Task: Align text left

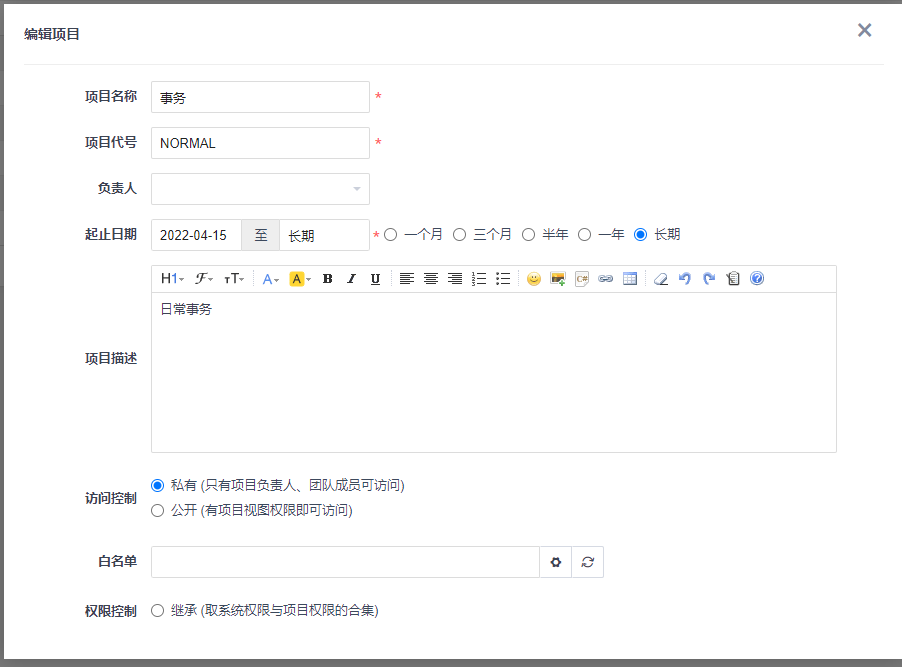Action: click(x=407, y=279)
